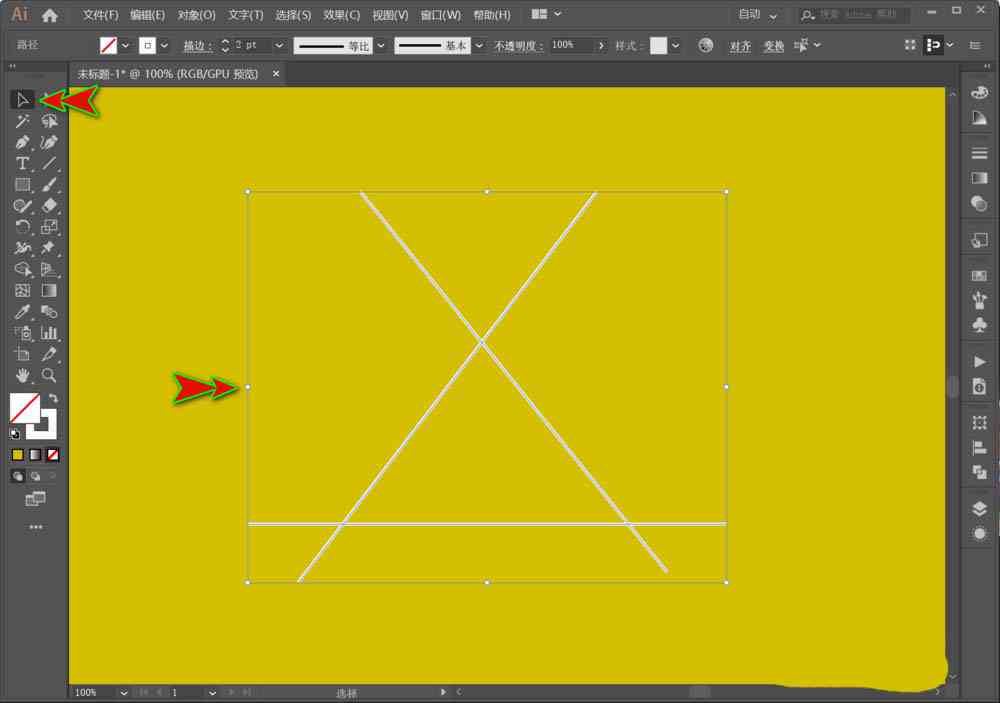This screenshot has width=1000, height=703.
Task: Select the Hand tool
Action: pyautogui.click(x=22, y=375)
